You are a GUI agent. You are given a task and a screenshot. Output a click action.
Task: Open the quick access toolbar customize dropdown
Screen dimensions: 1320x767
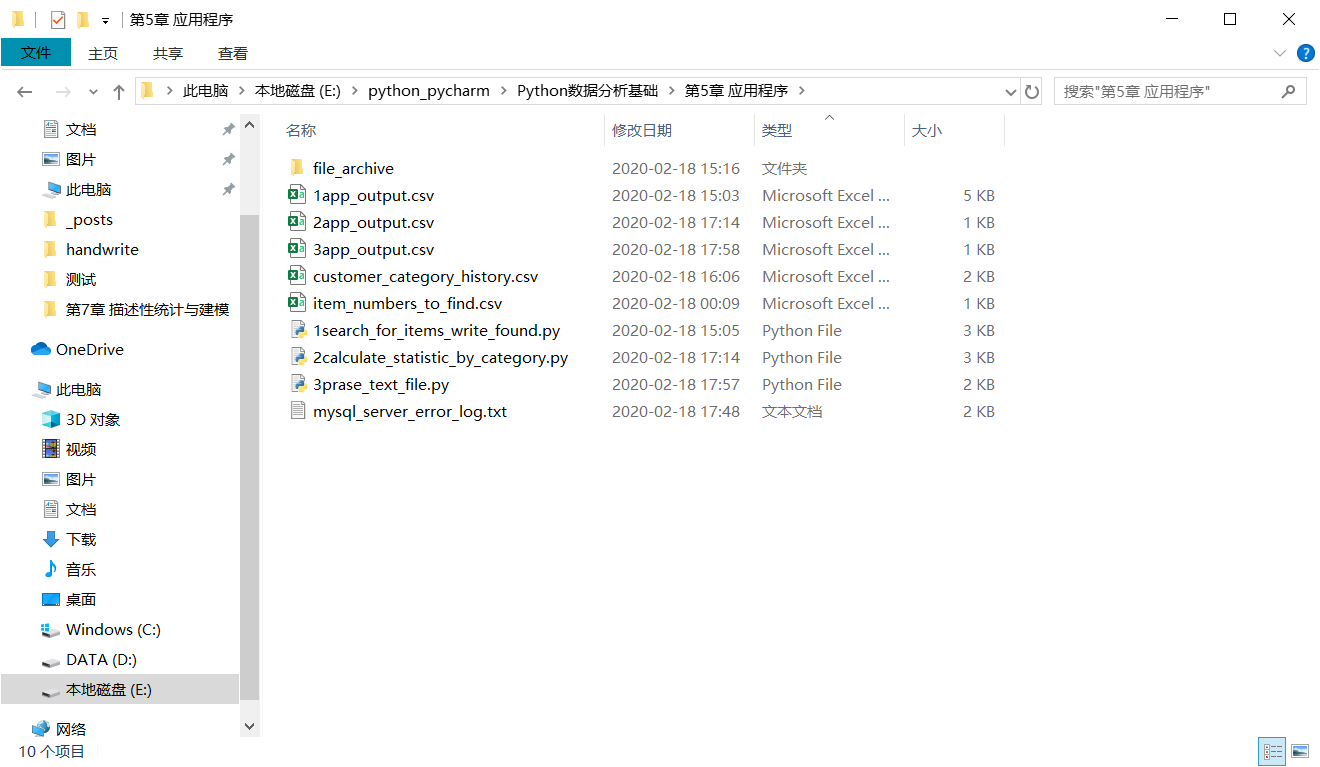(105, 20)
